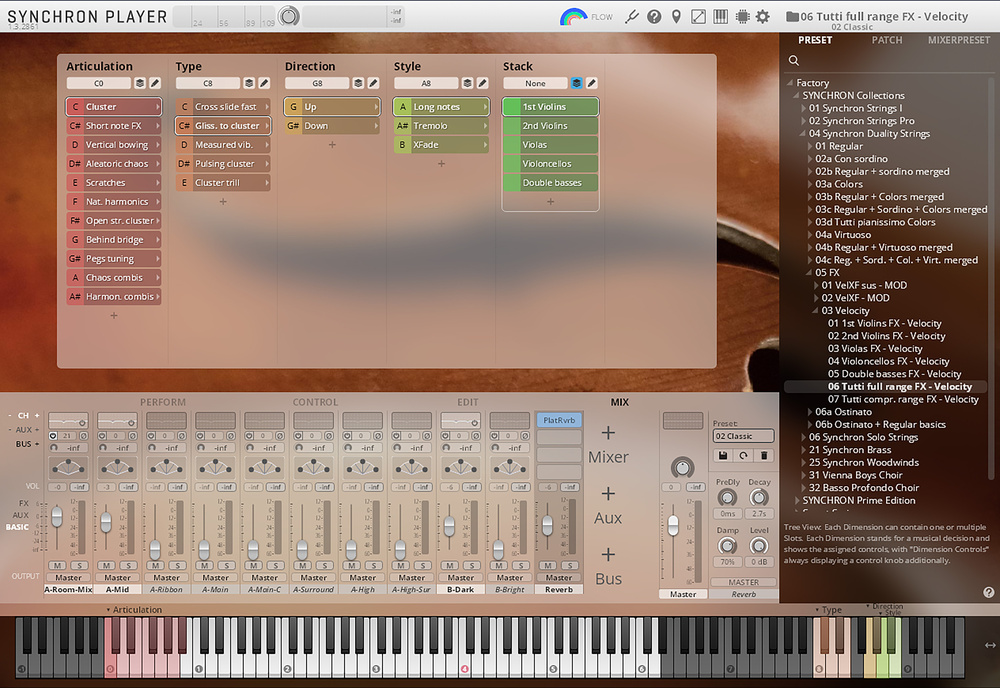The height and width of the screenshot is (688, 1000).
Task: Mute the A-Room-Mix channel
Action: 57,565
